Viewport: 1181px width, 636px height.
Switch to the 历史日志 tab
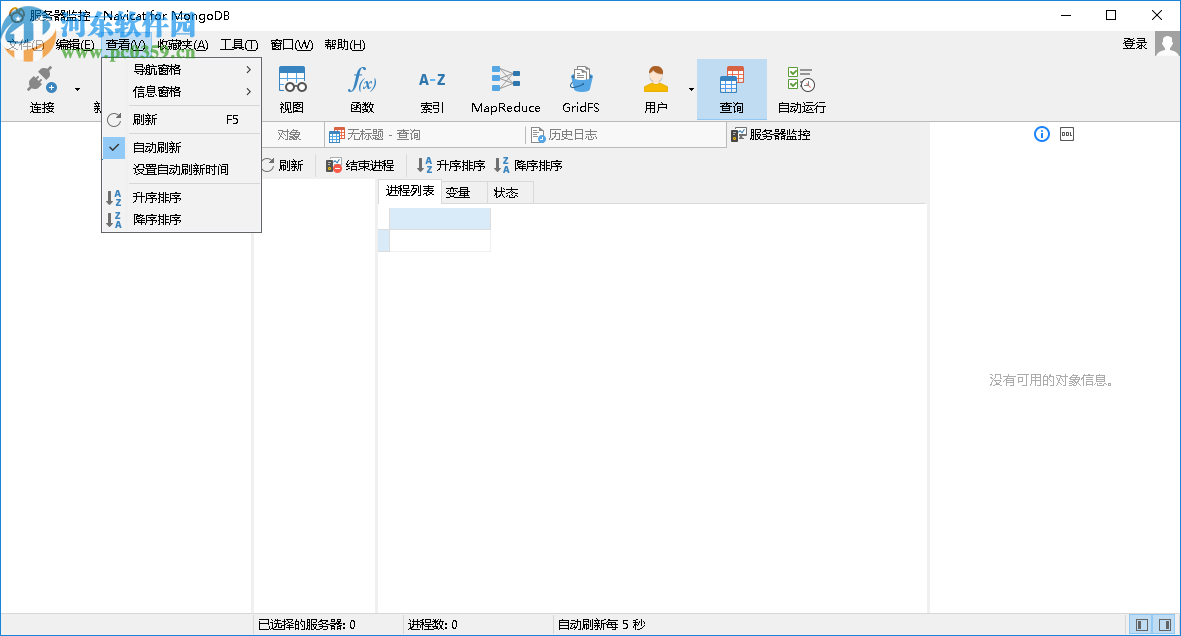(625, 135)
